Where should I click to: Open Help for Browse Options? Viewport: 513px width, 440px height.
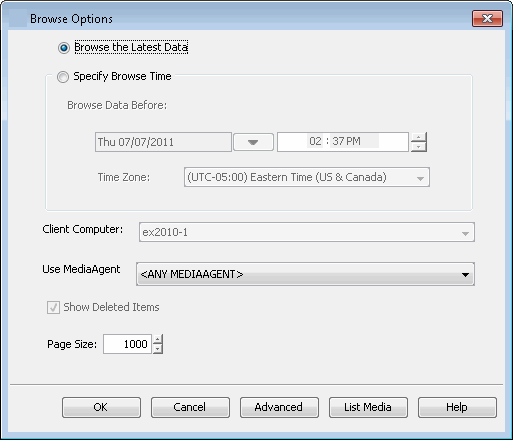pyautogui.click(x=457, y=407)
